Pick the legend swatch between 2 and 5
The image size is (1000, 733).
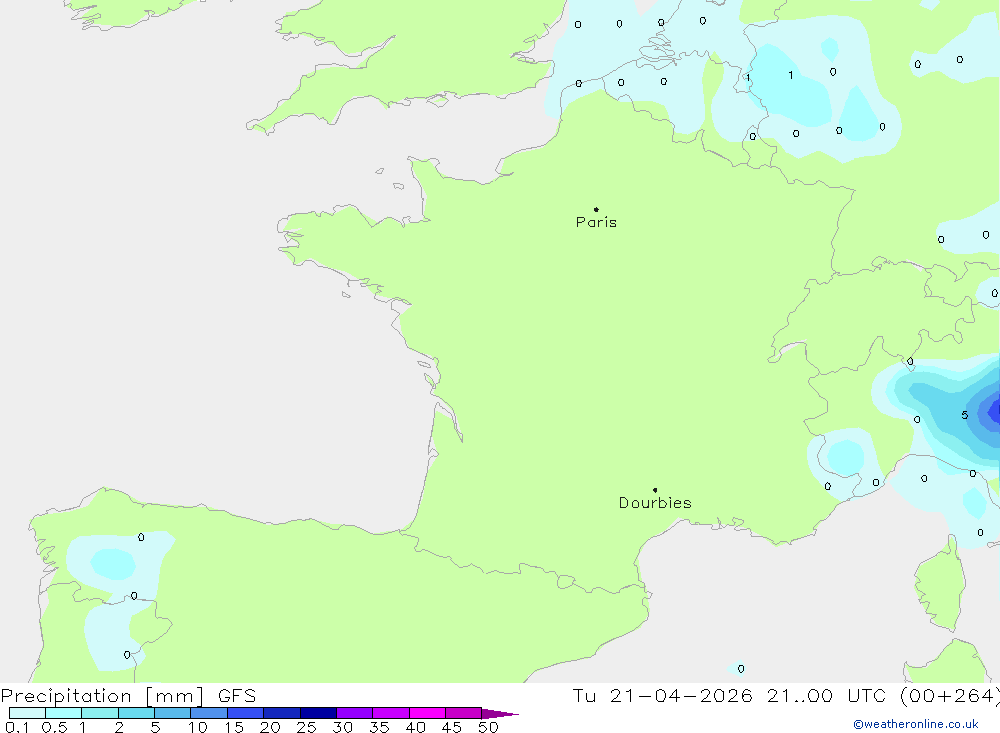tap(136, 713)
